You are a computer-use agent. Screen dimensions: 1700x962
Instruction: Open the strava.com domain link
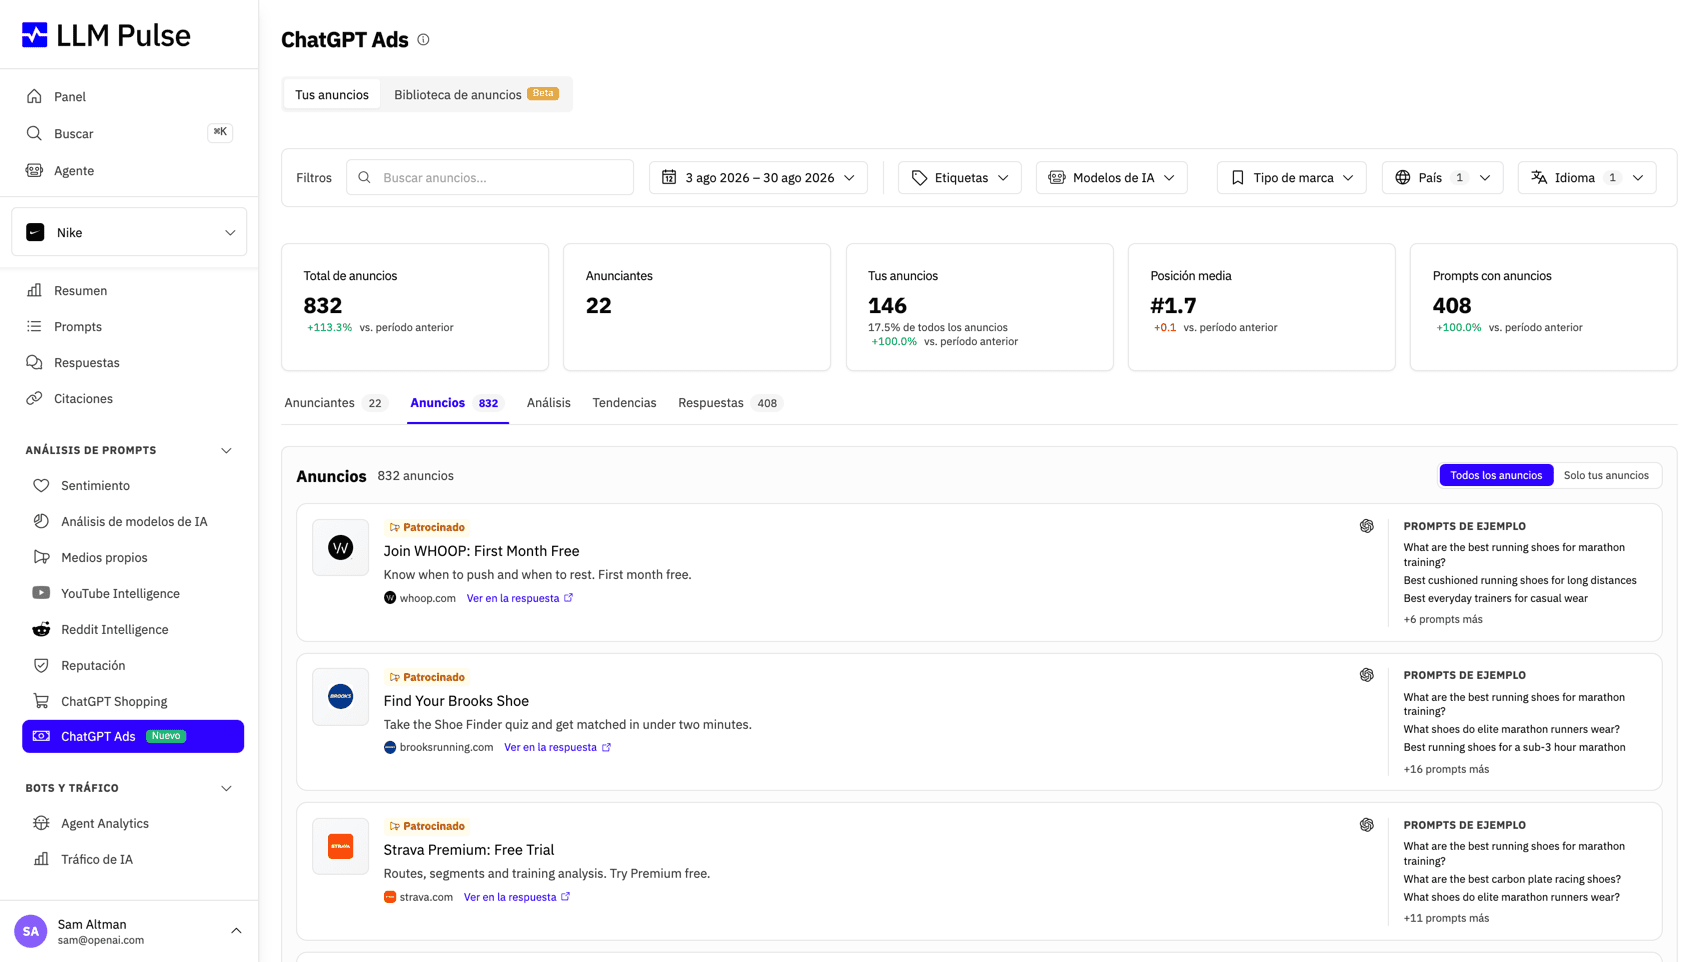426,897
